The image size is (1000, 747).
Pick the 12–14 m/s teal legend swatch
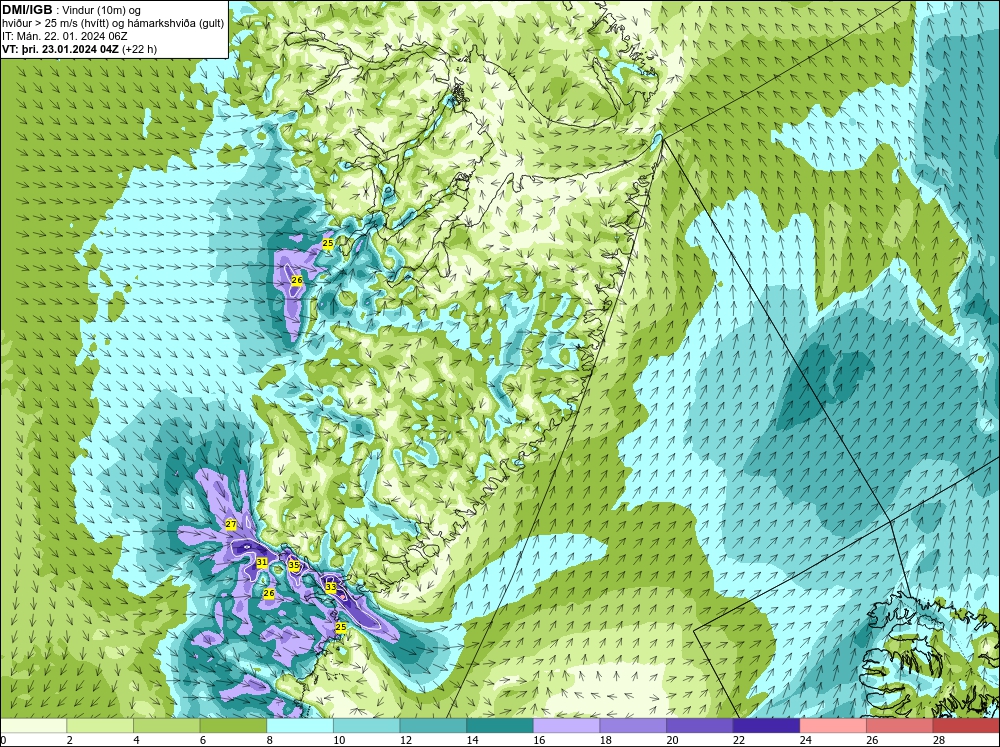(433, 725)
